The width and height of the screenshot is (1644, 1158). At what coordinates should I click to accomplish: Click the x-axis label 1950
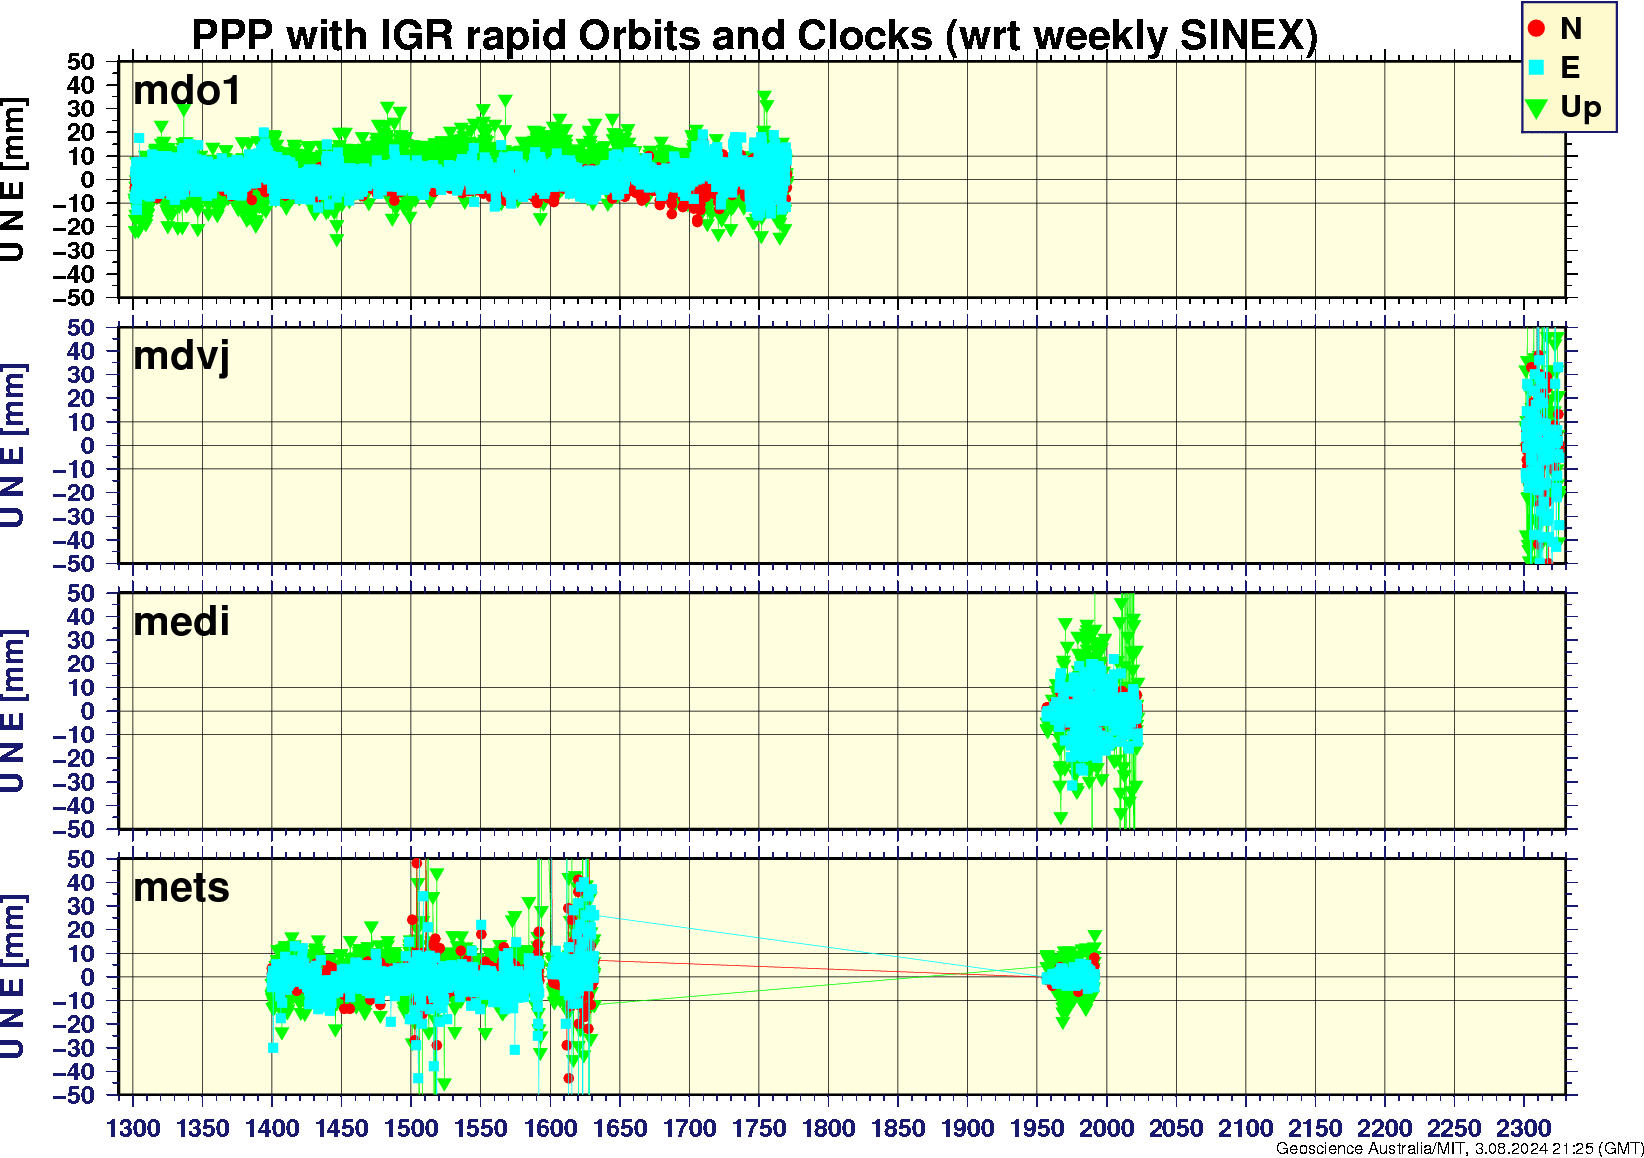[1037, 1128]
